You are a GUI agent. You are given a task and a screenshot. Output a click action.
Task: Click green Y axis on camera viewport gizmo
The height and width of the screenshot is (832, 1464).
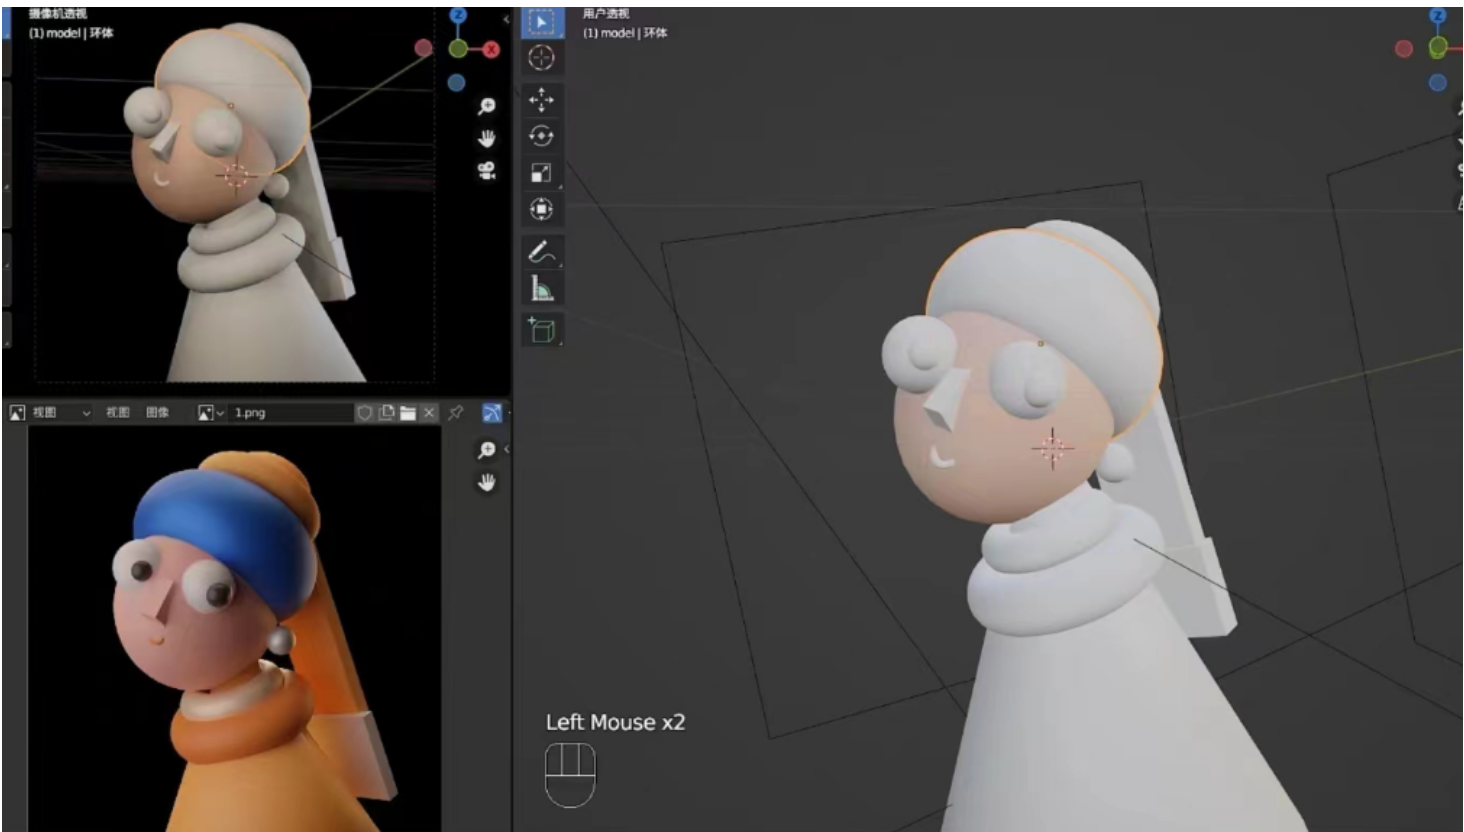pyautogui.click(x=457, y=49)
